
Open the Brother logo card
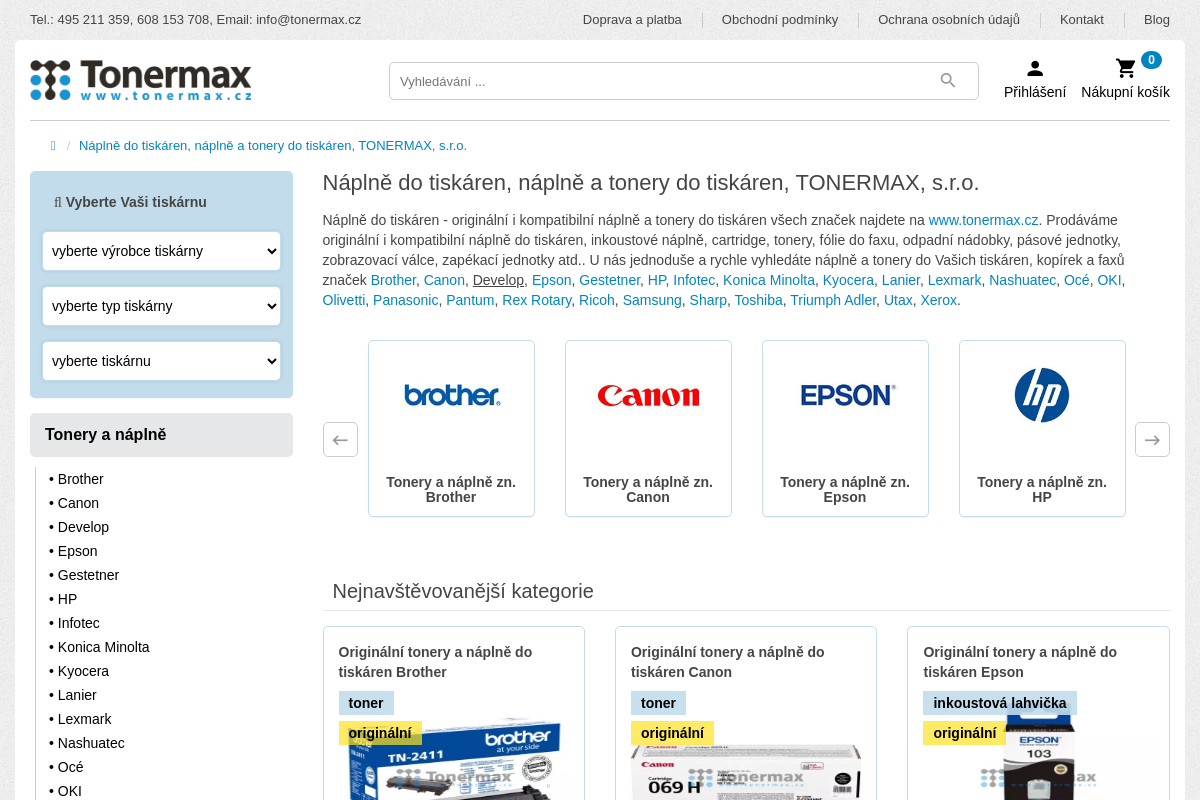[x=451, y=428]
